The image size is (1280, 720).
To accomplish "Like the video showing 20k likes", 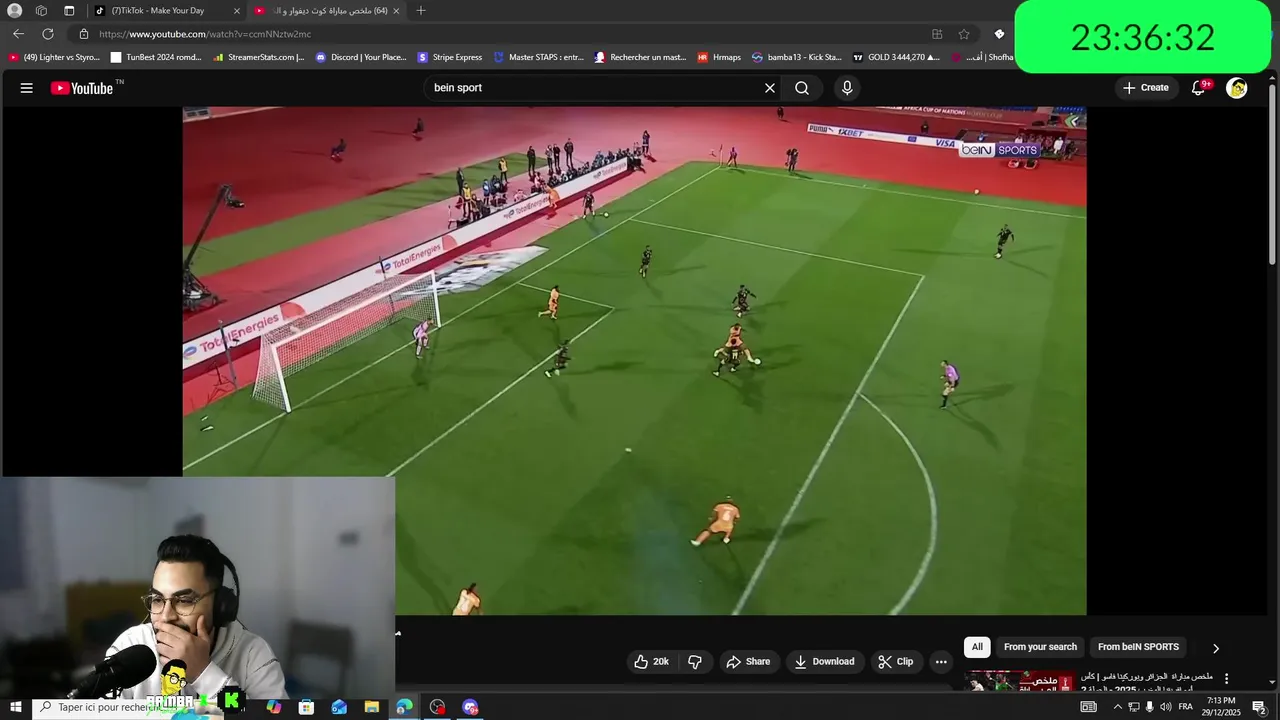I will [x=651, y=661].
